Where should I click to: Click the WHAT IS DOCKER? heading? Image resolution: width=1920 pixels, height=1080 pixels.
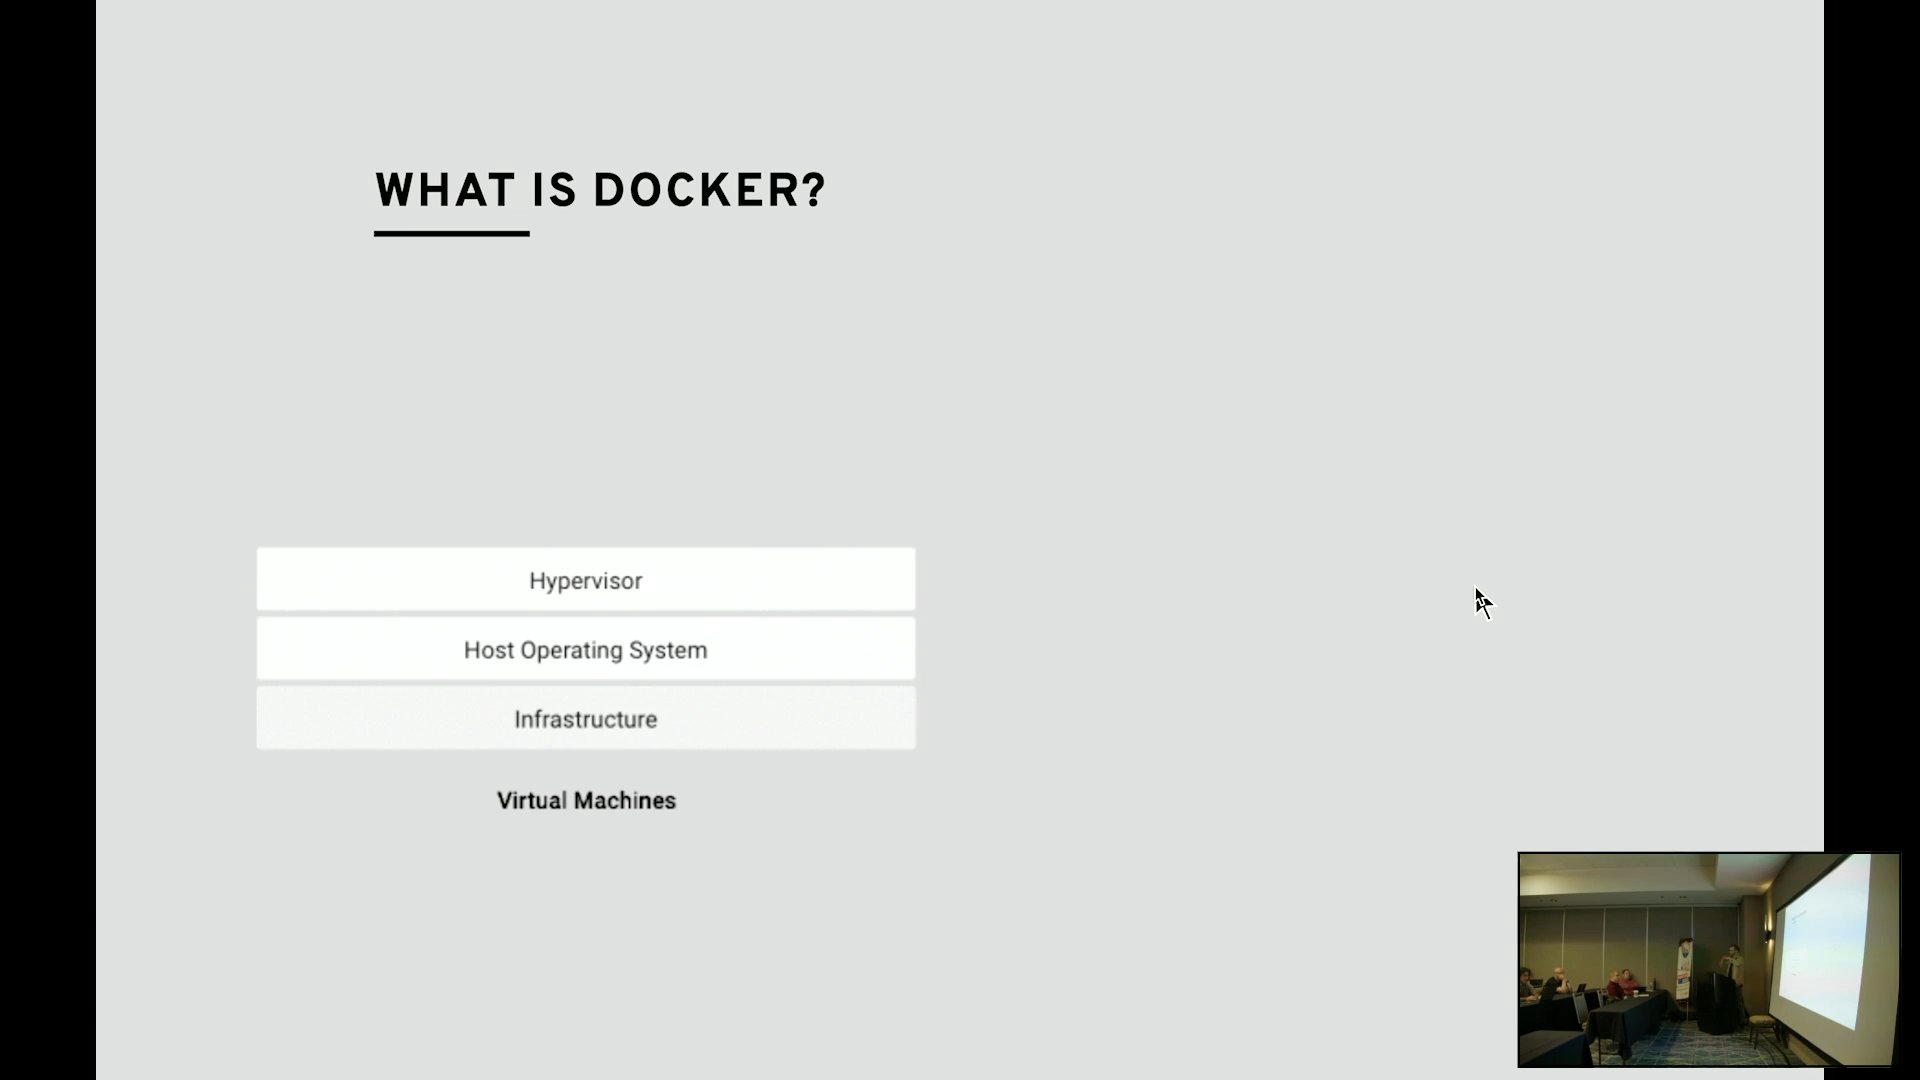(600, 190)
